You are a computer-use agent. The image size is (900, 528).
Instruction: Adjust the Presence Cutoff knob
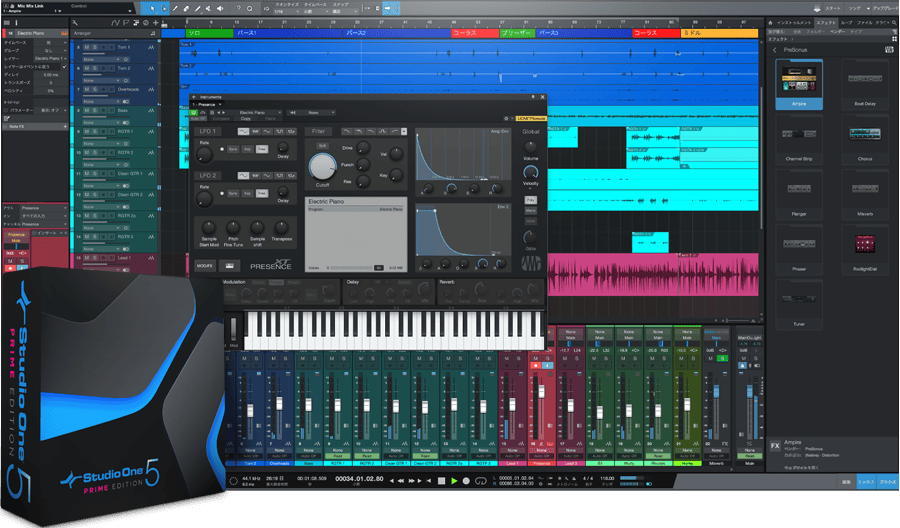322,167
